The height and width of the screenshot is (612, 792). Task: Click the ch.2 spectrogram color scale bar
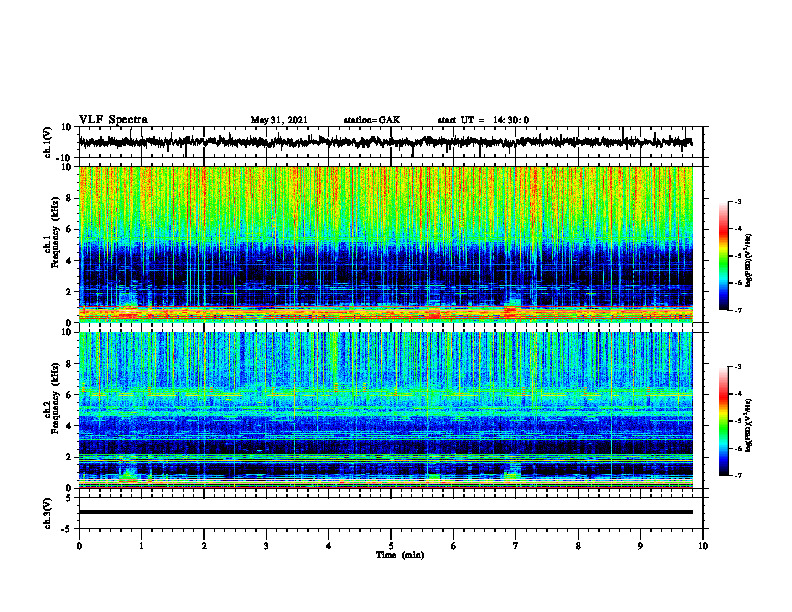pyautogui.click(x=723, y=421)
